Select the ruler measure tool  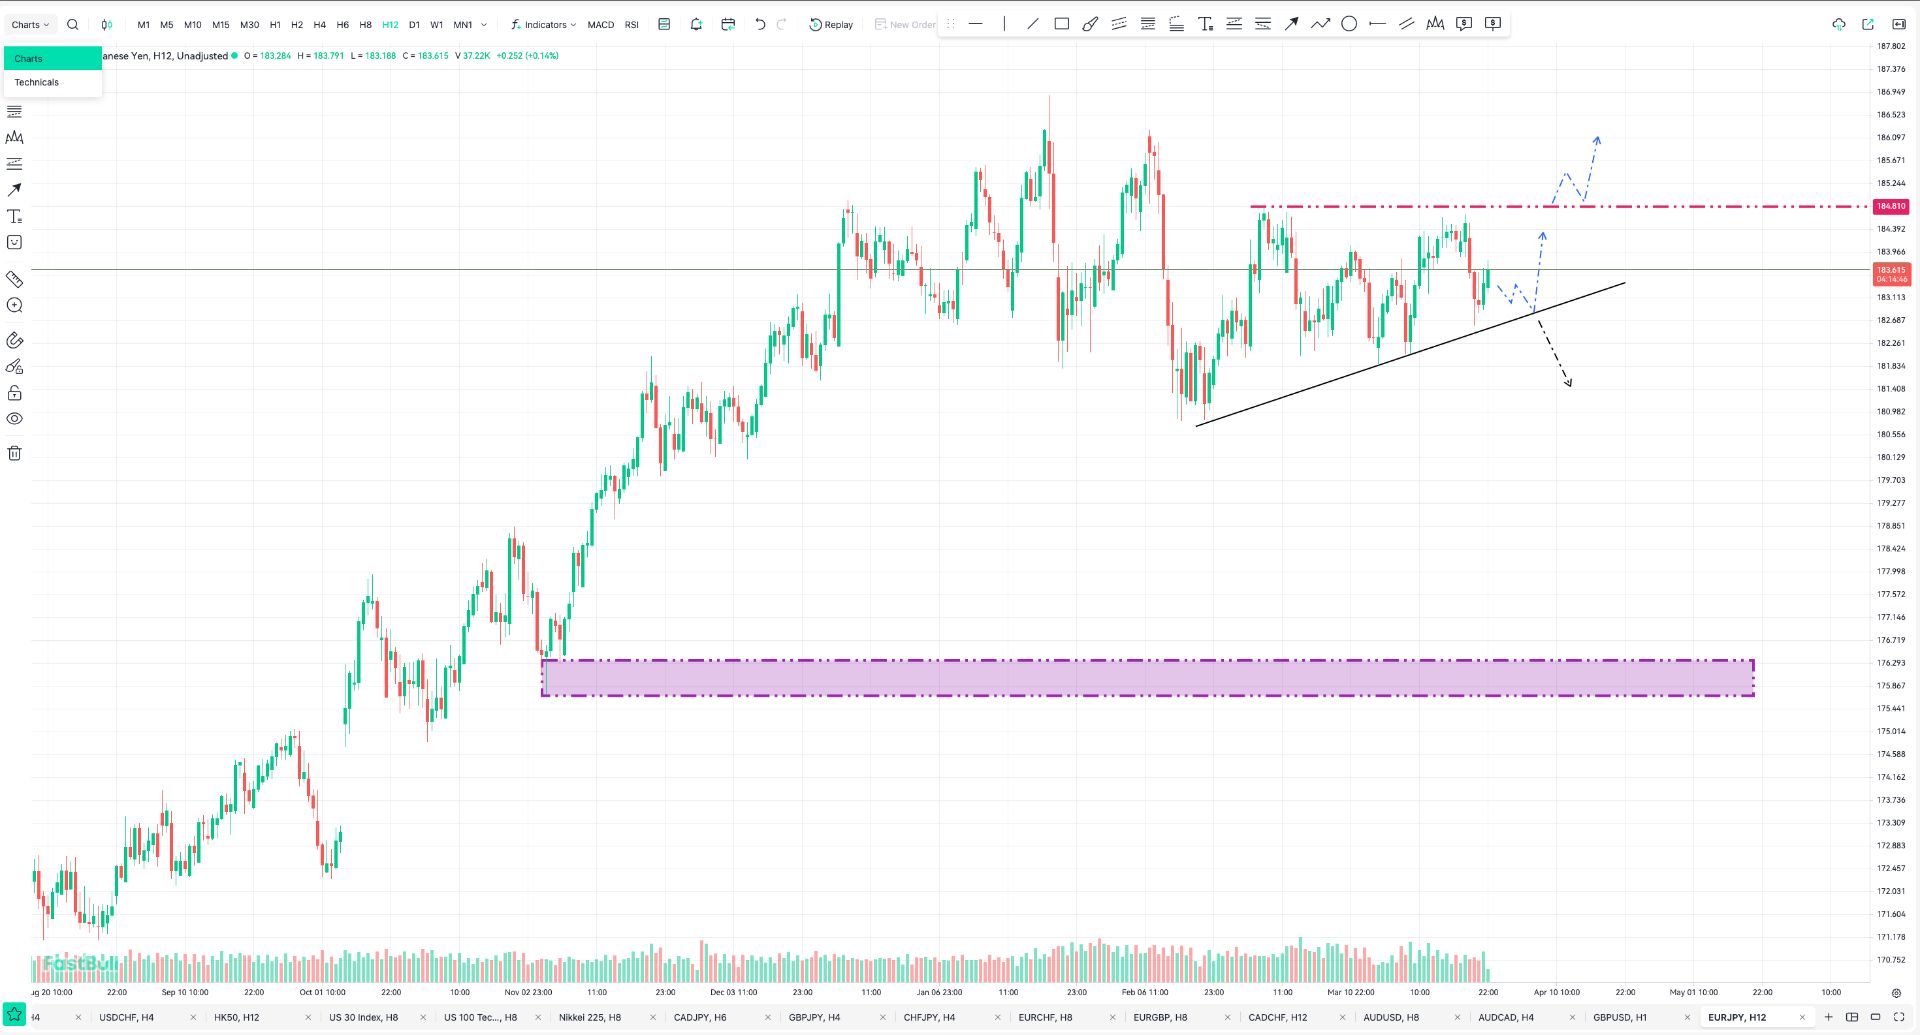(x=14, y=279)
